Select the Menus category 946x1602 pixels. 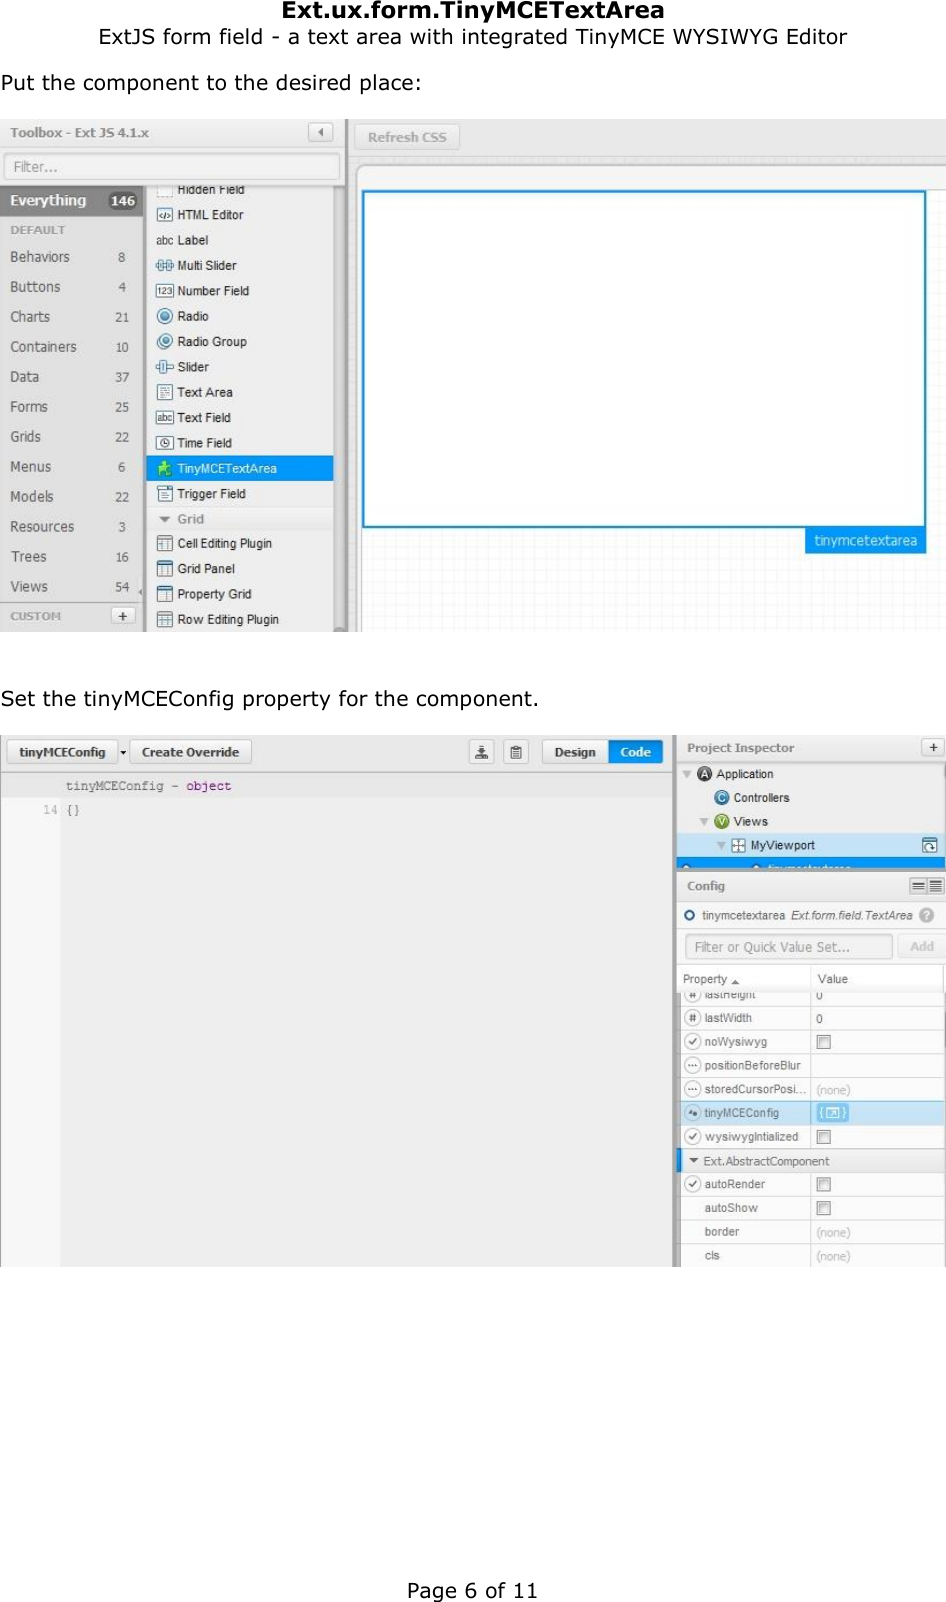(72, 467)
